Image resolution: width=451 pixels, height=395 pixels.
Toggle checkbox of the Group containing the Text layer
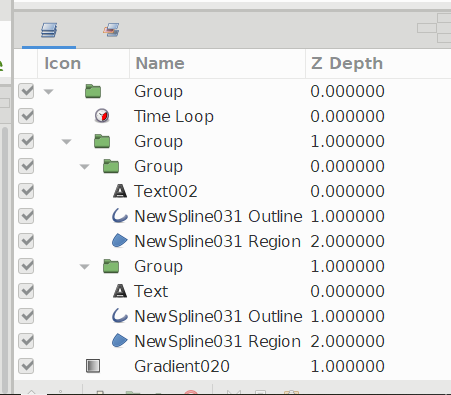pyautogui.click(x=26, y=266)
